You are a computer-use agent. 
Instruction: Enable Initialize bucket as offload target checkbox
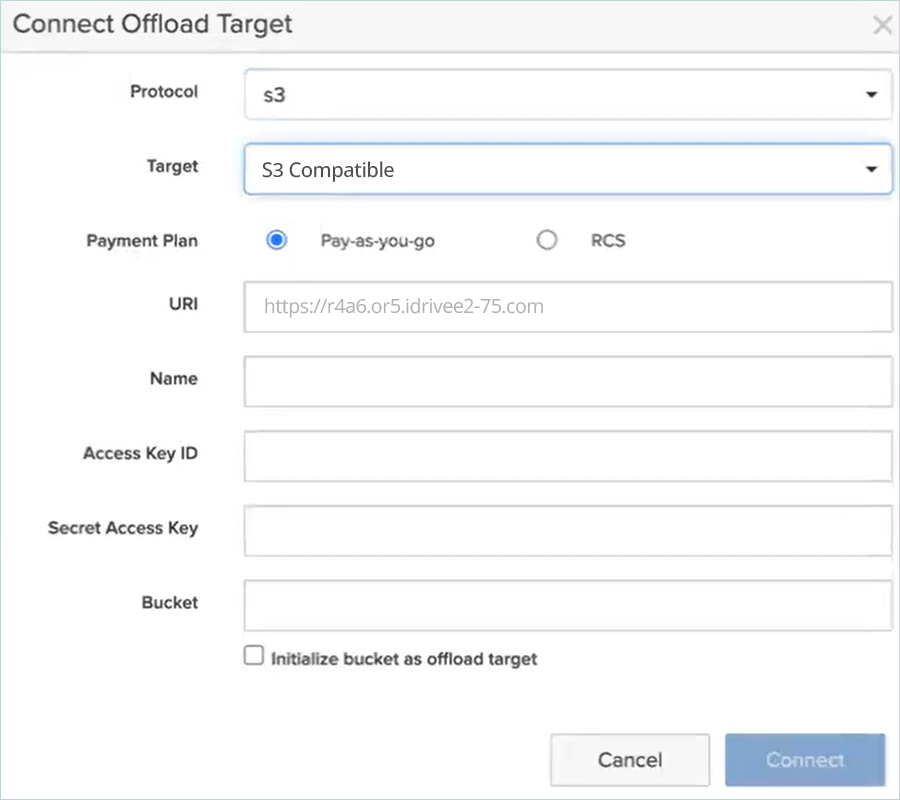click(x=254, y=655)
